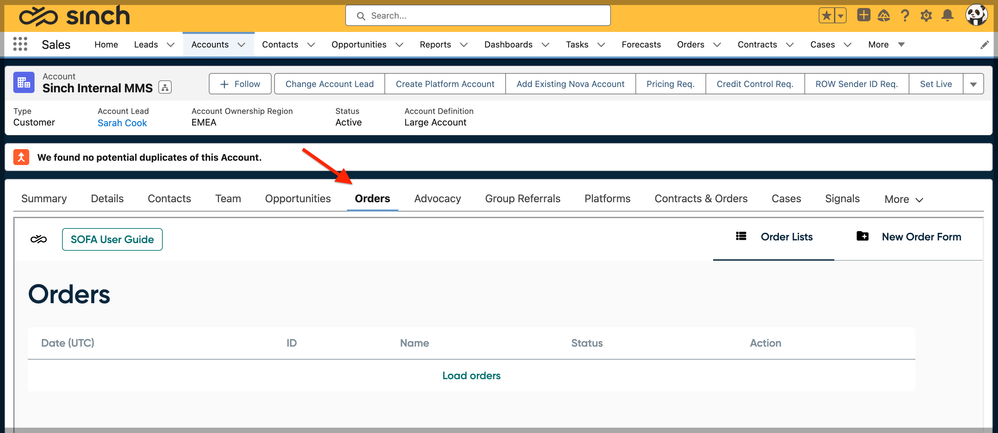Open the New Order Form tab
Screen dimensions: 998x433
coord(908,237)
